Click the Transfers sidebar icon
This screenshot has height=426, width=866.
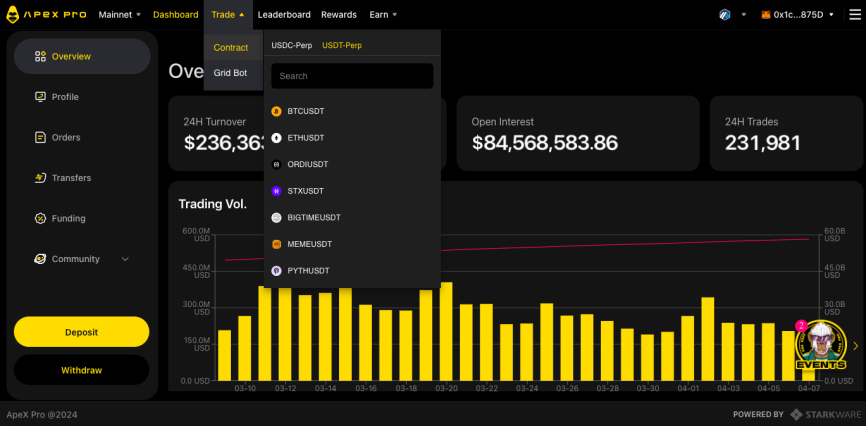tap(40, 178)
